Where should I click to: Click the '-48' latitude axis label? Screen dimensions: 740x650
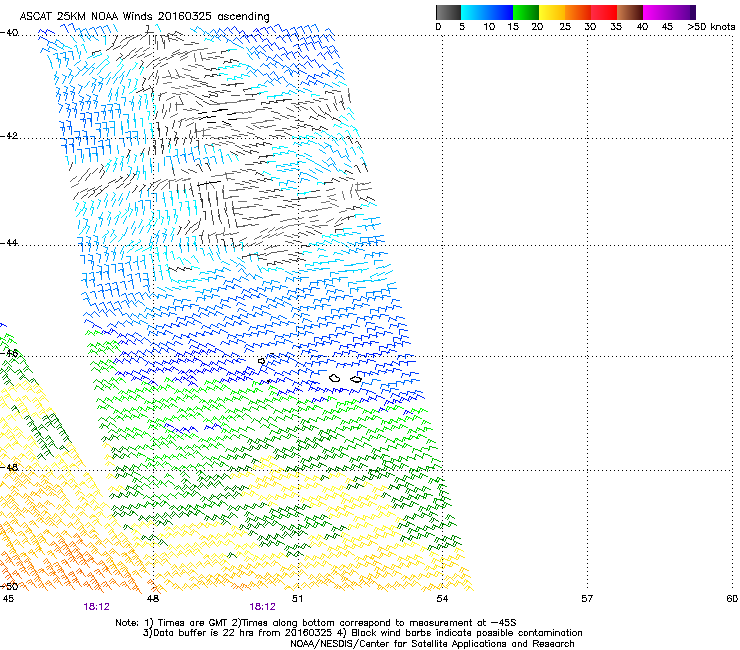coord(9,467)
